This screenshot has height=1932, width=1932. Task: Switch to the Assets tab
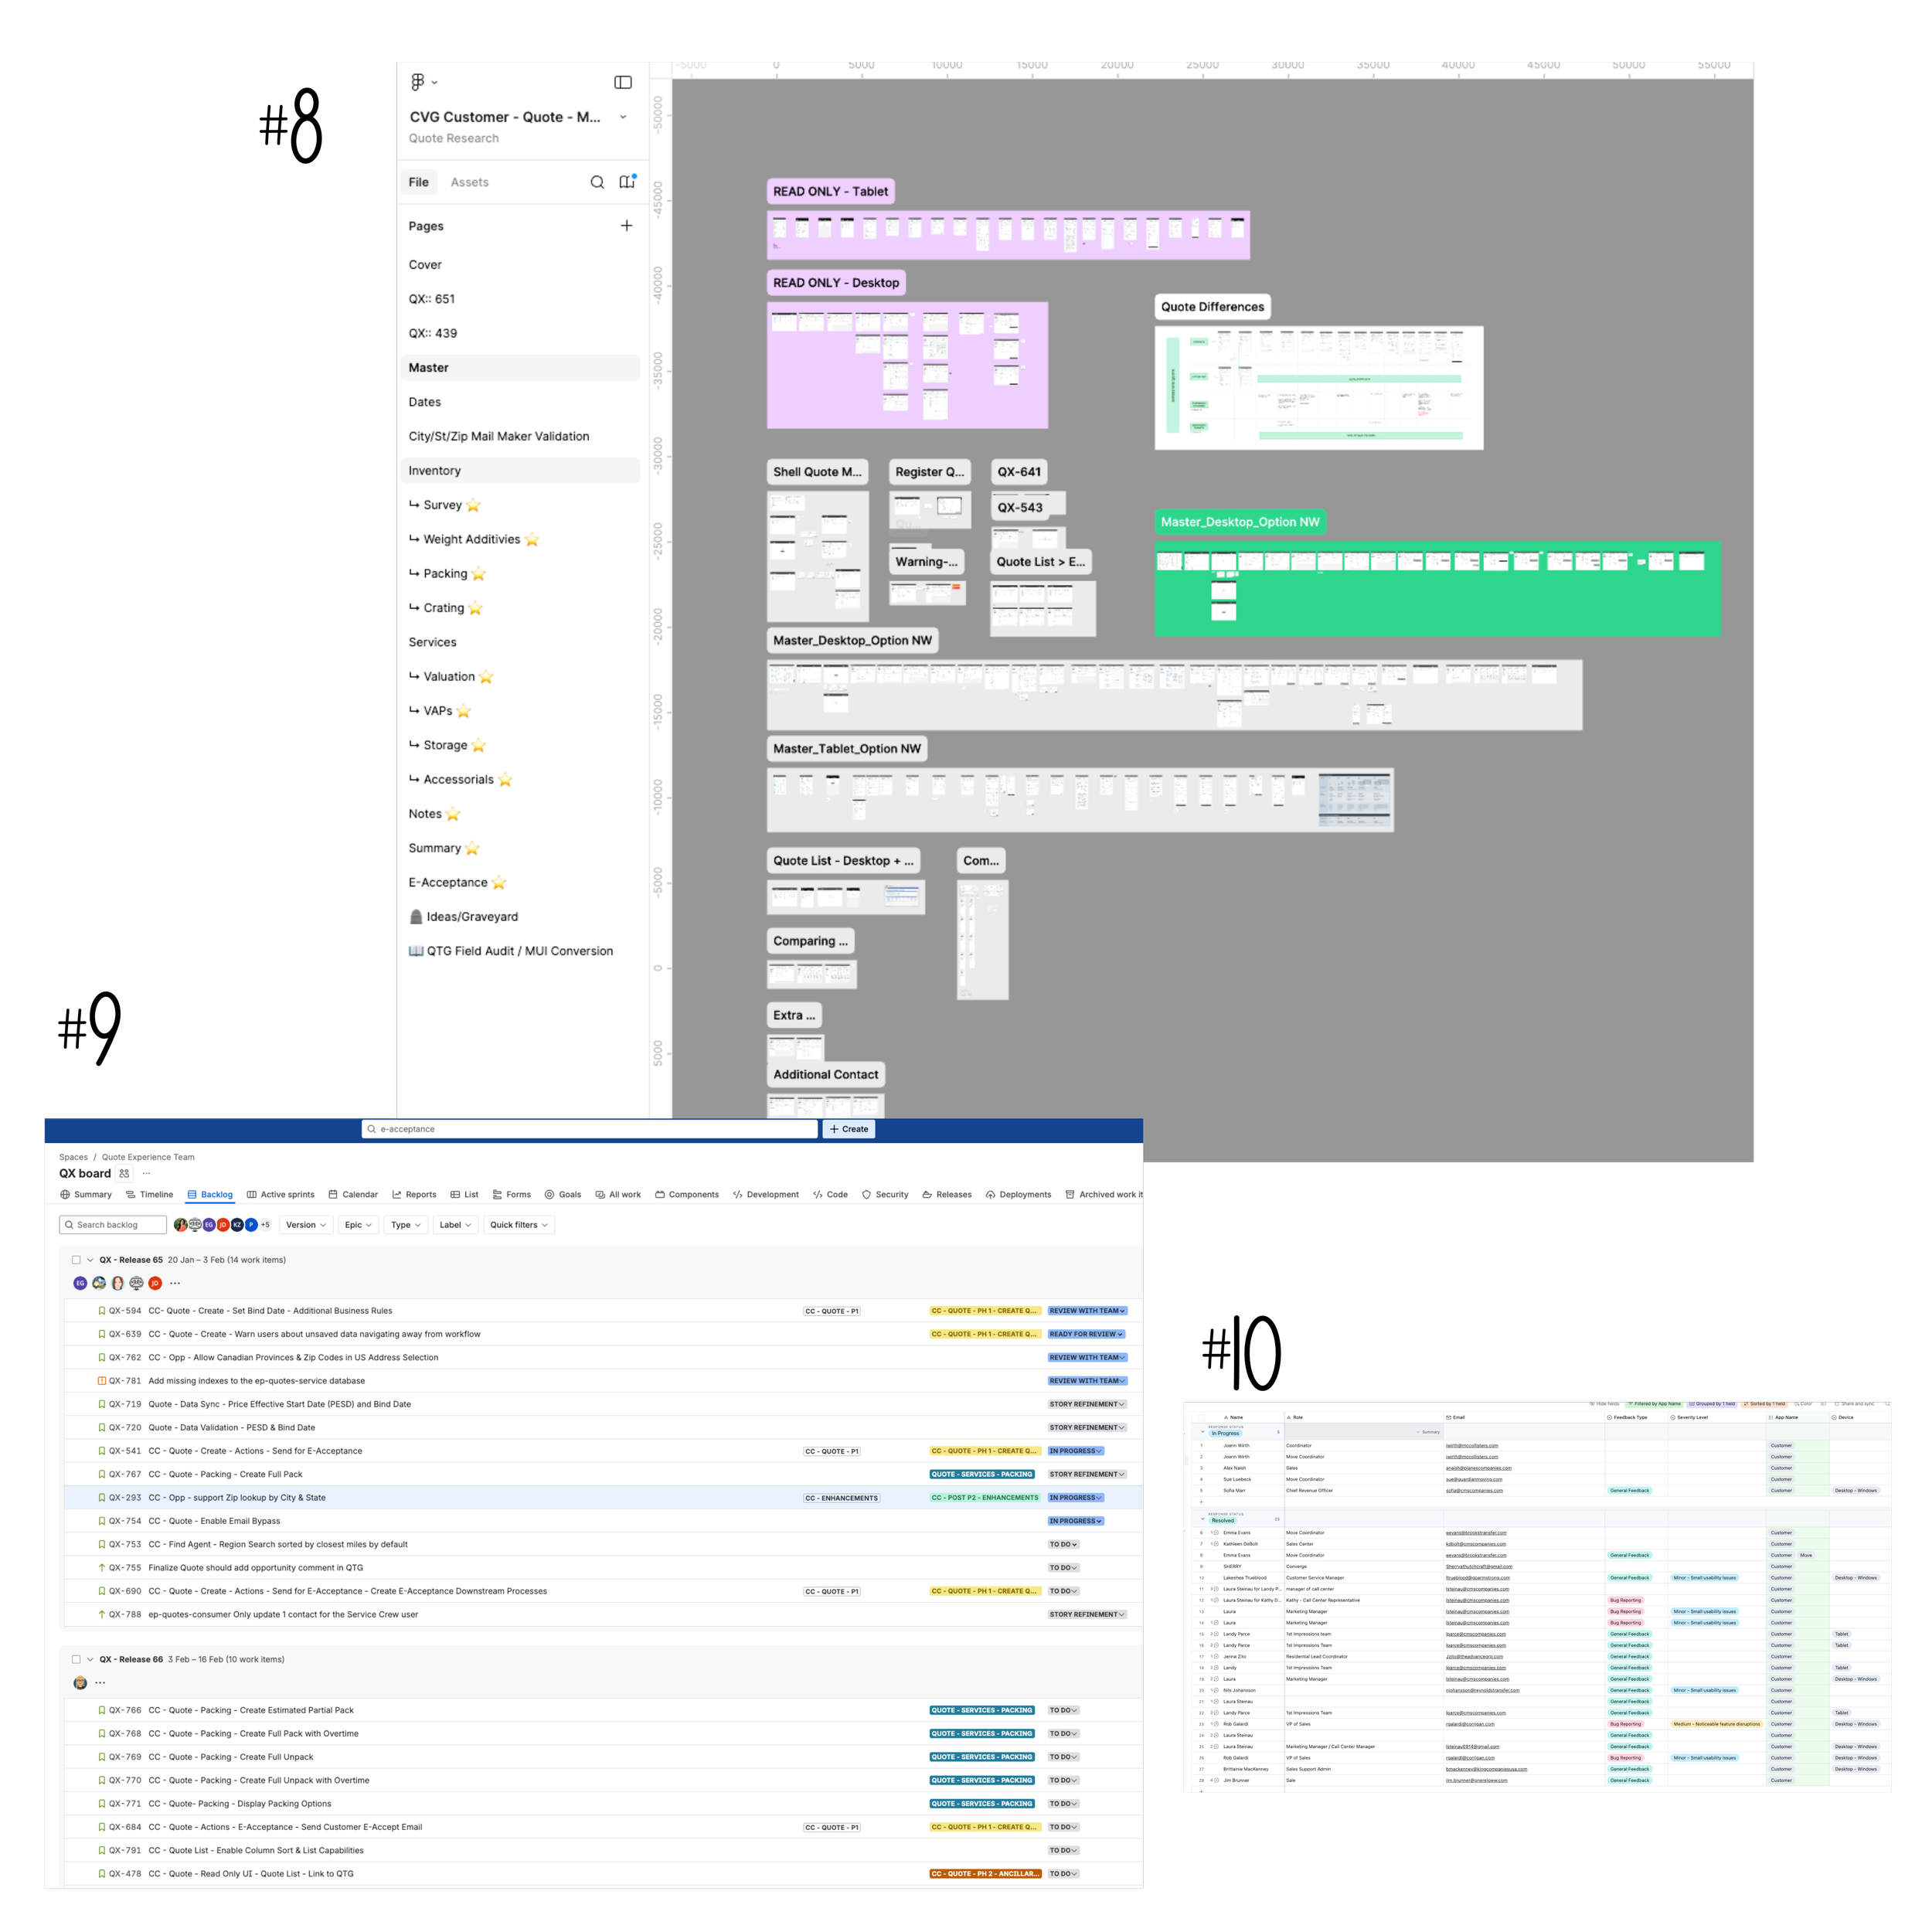click(469, 182)
